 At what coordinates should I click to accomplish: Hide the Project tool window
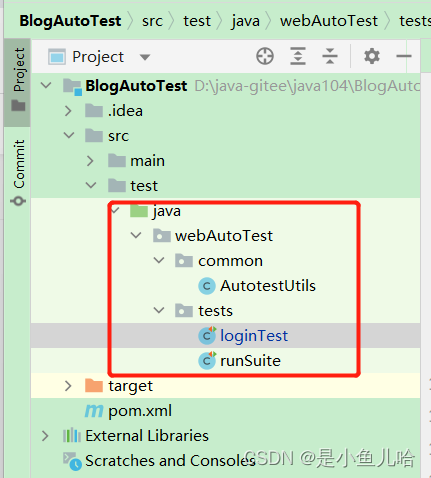(404, 56)
